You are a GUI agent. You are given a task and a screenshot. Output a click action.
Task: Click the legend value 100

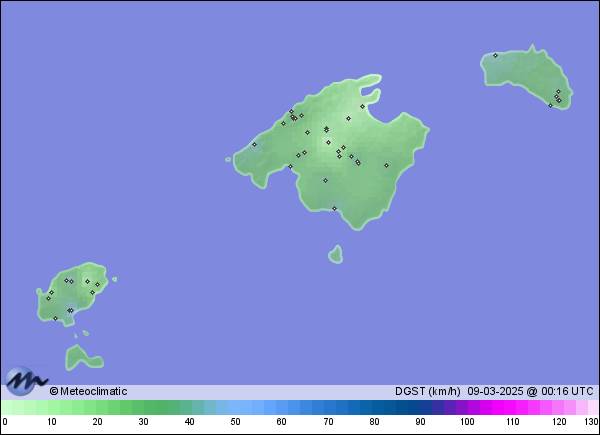467,422
